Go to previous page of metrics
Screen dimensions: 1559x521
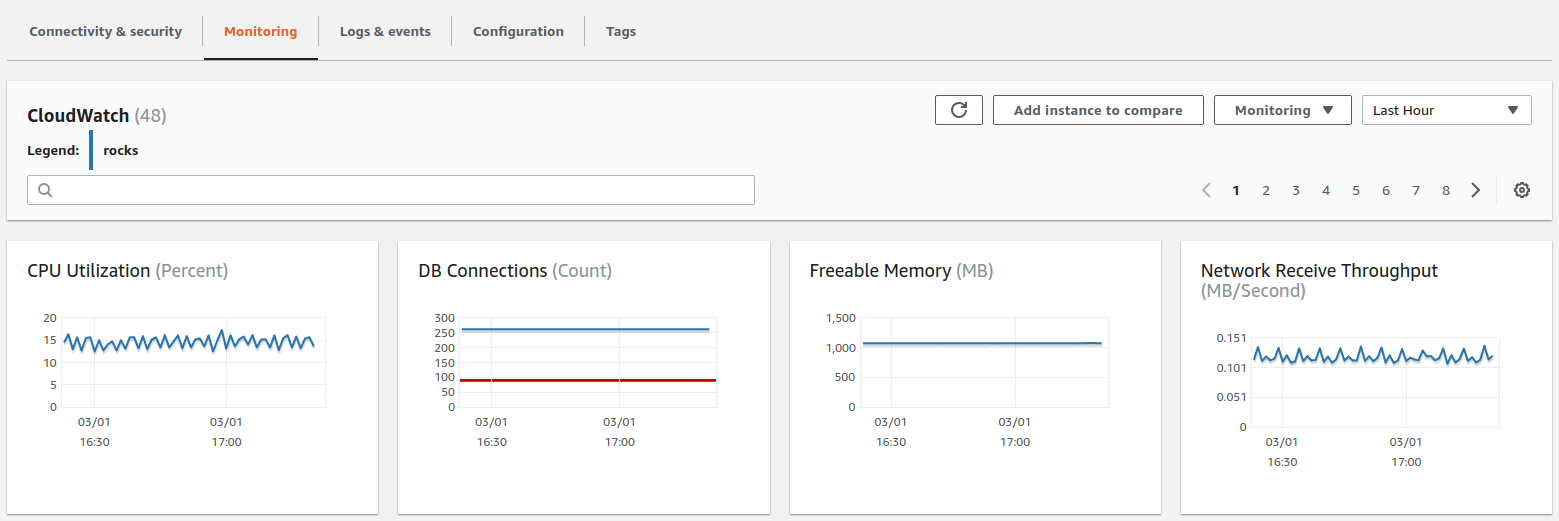coord(1206,190)
